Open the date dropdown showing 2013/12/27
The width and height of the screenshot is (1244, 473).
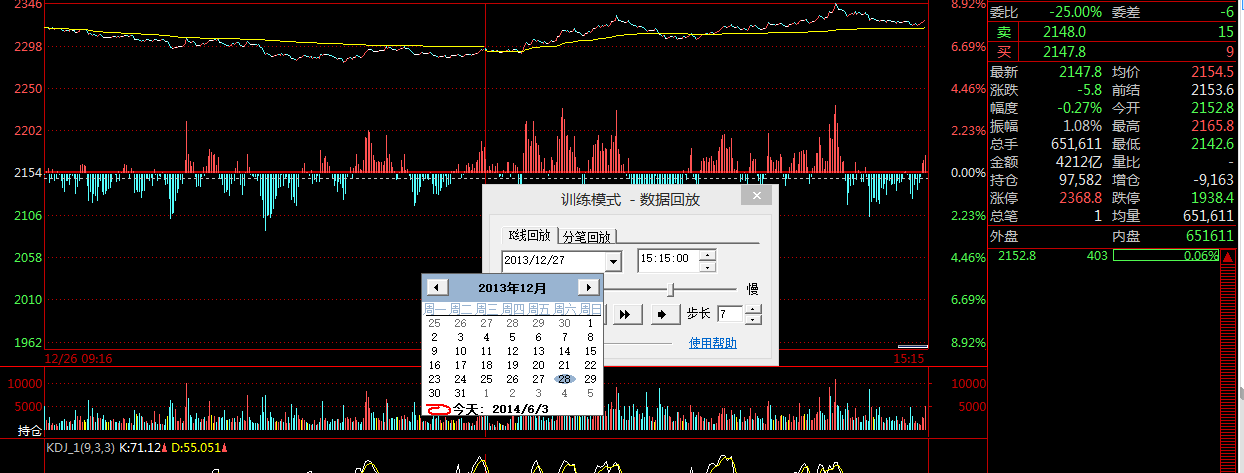[x=613, y=260]
